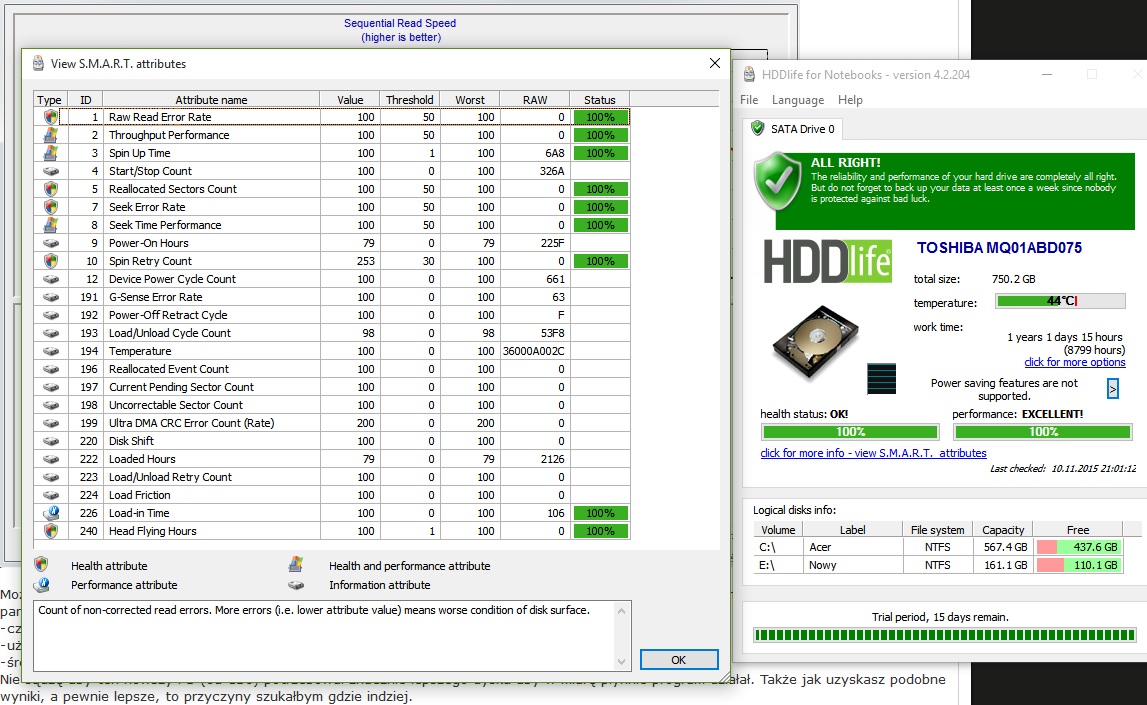Select the Reallocated Sectors Count row
The height and width of the screenshot is (705, 1147).
(172, 189)
